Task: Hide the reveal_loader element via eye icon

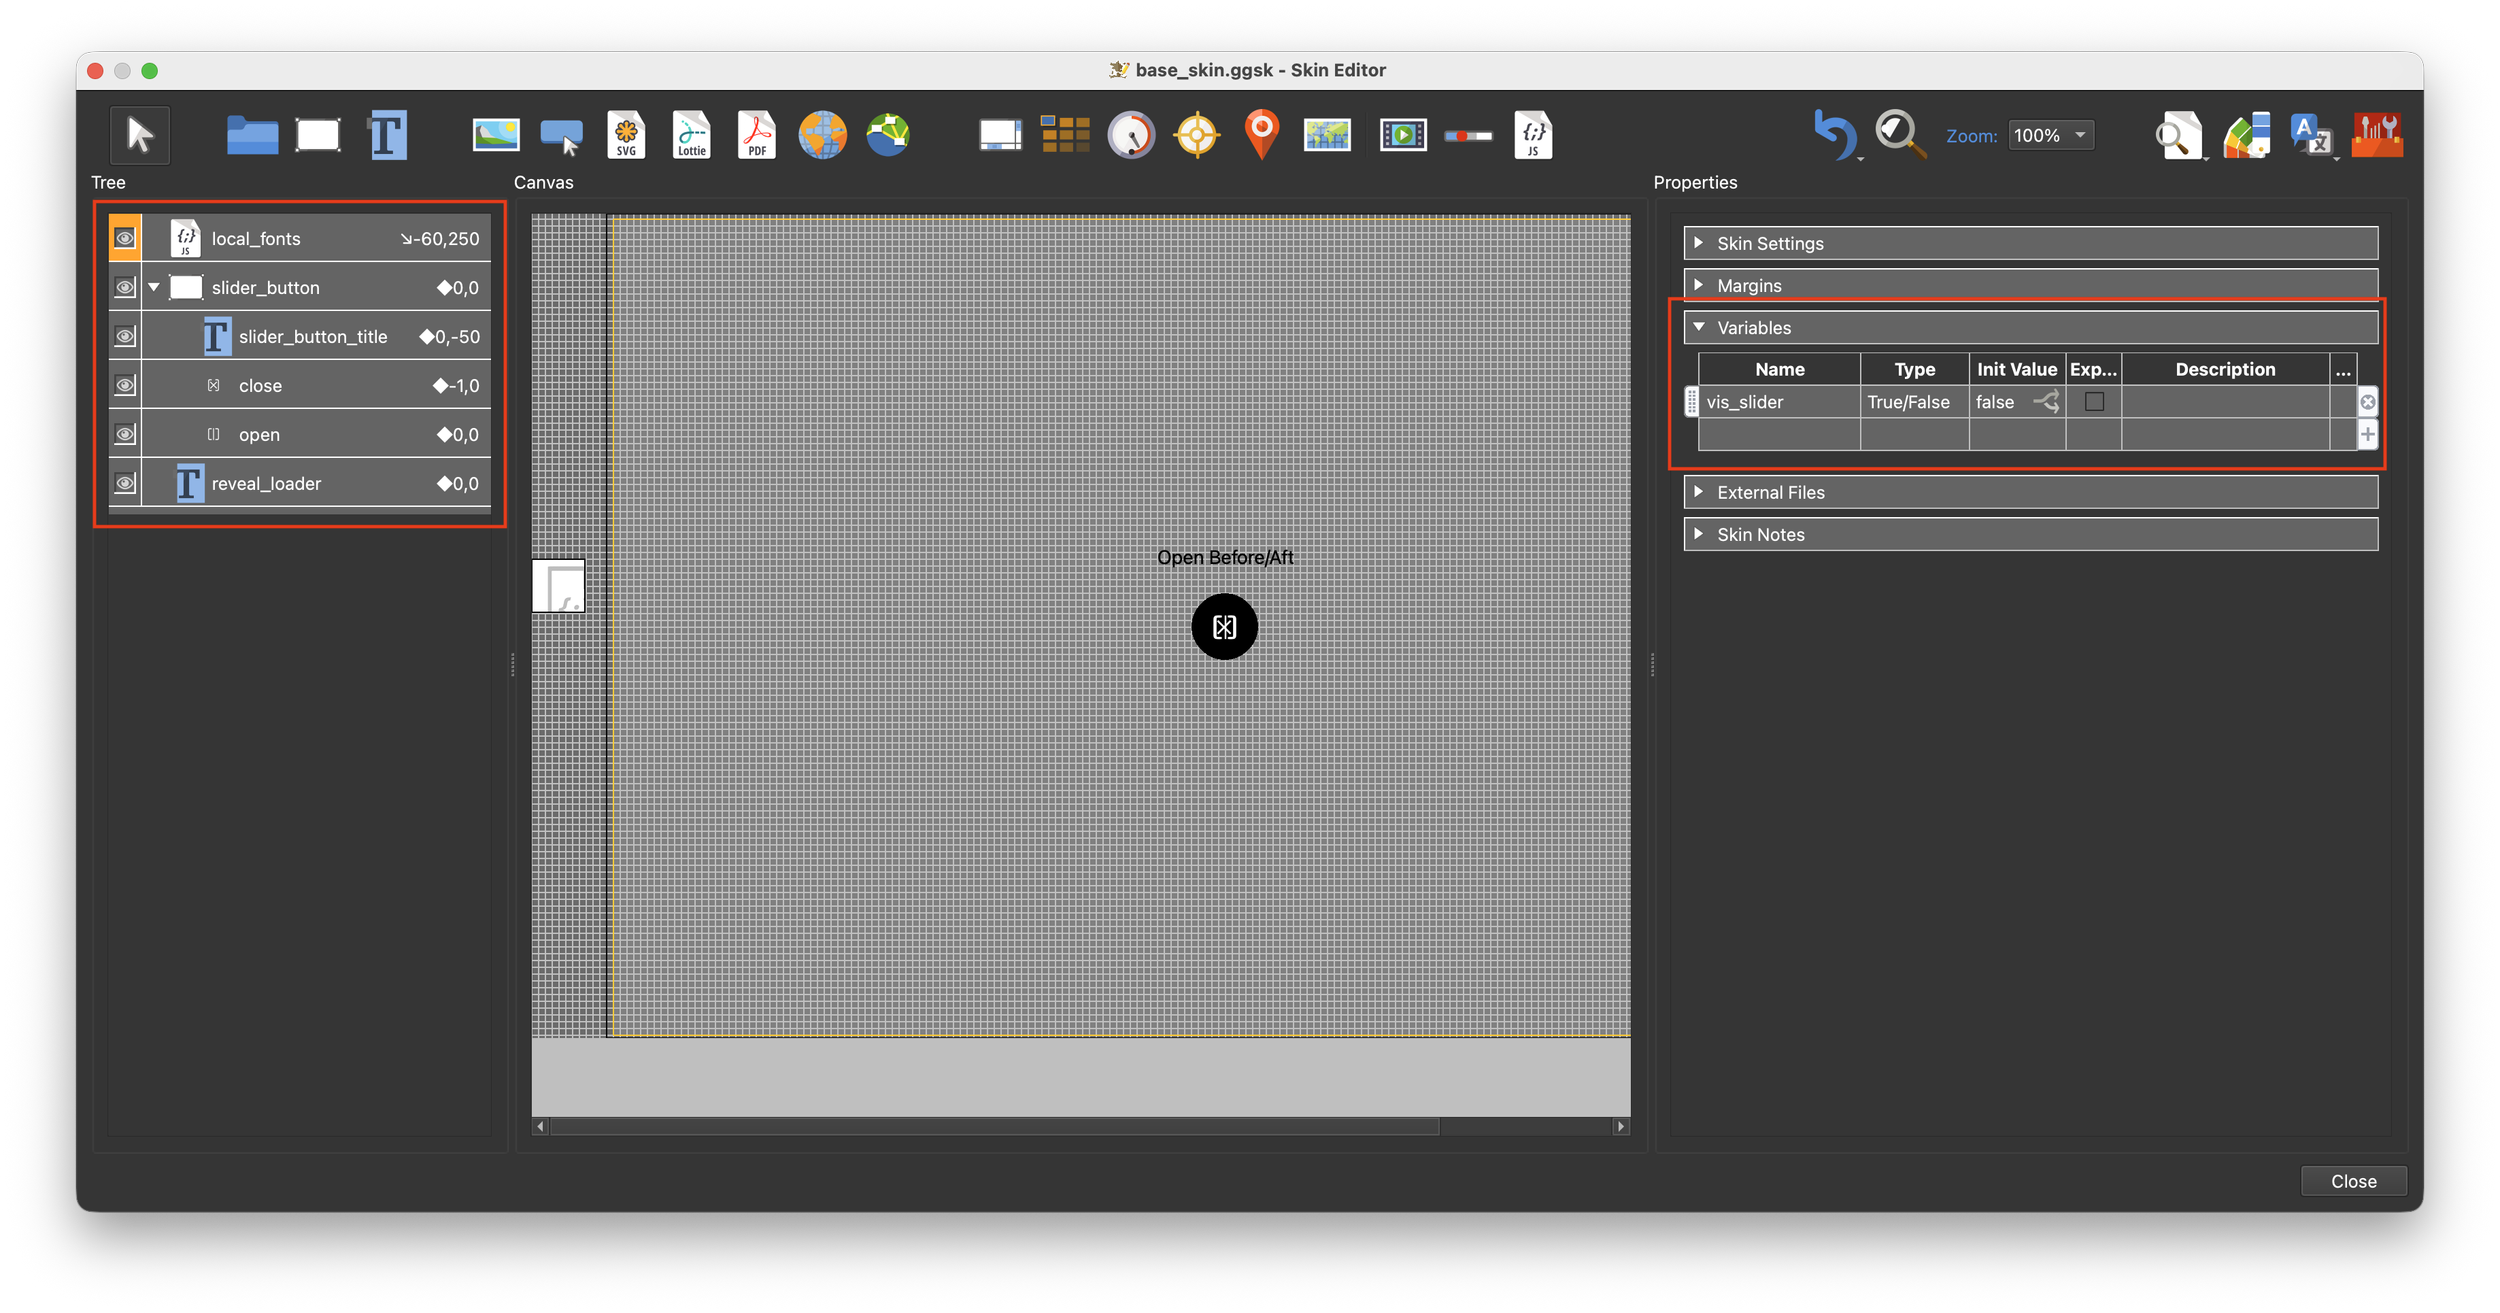Action: coord(125,483)
